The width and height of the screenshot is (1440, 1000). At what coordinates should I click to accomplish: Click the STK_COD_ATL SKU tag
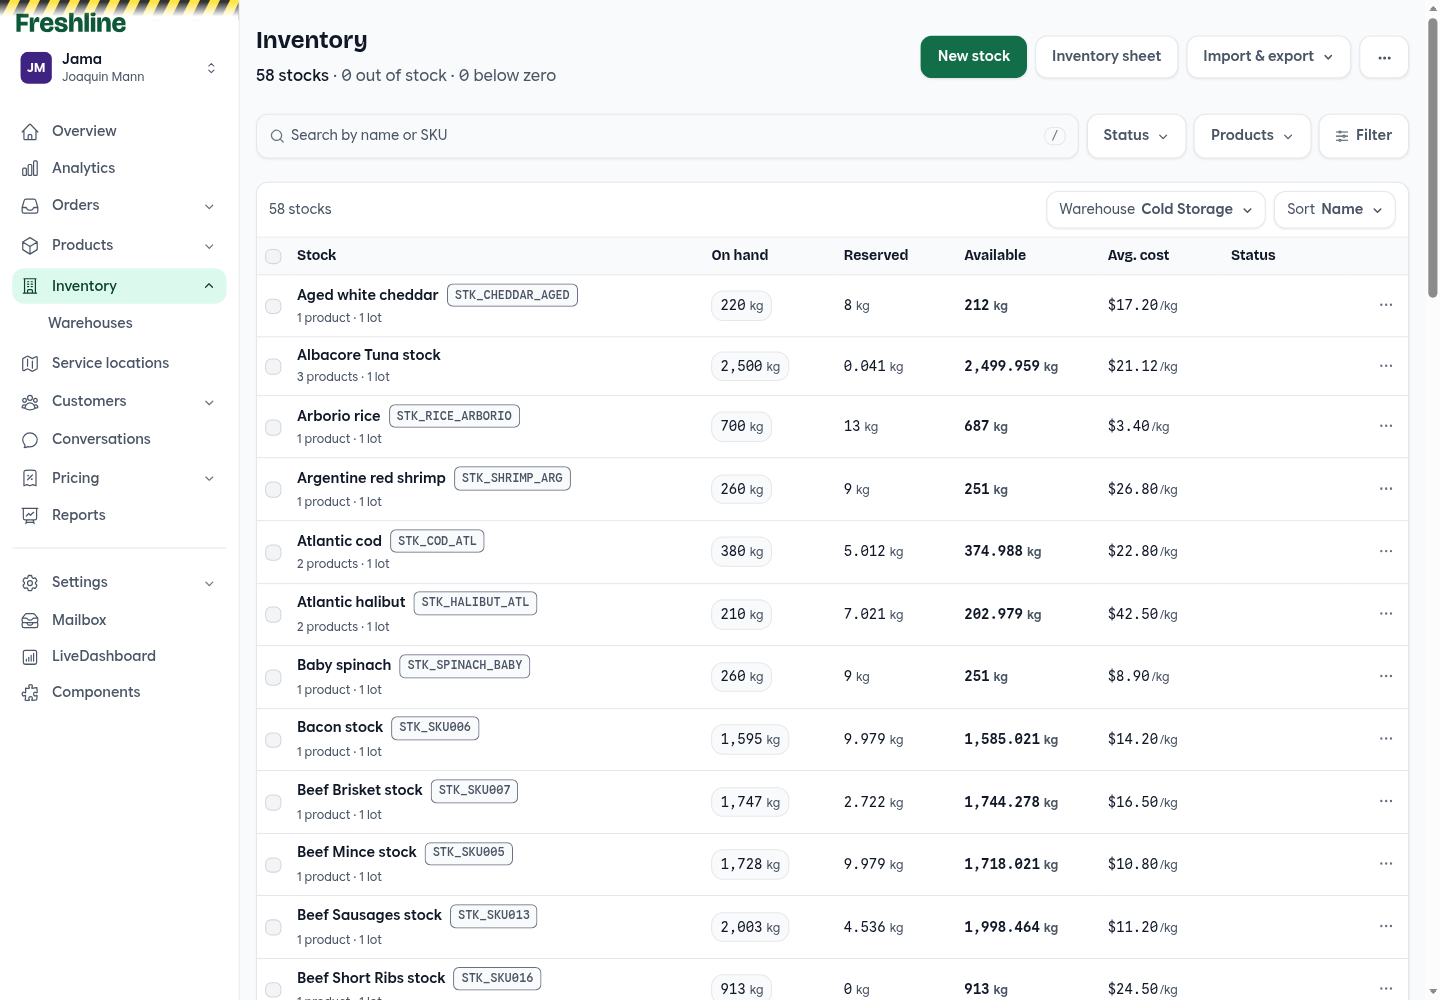(x=437, y=542)
